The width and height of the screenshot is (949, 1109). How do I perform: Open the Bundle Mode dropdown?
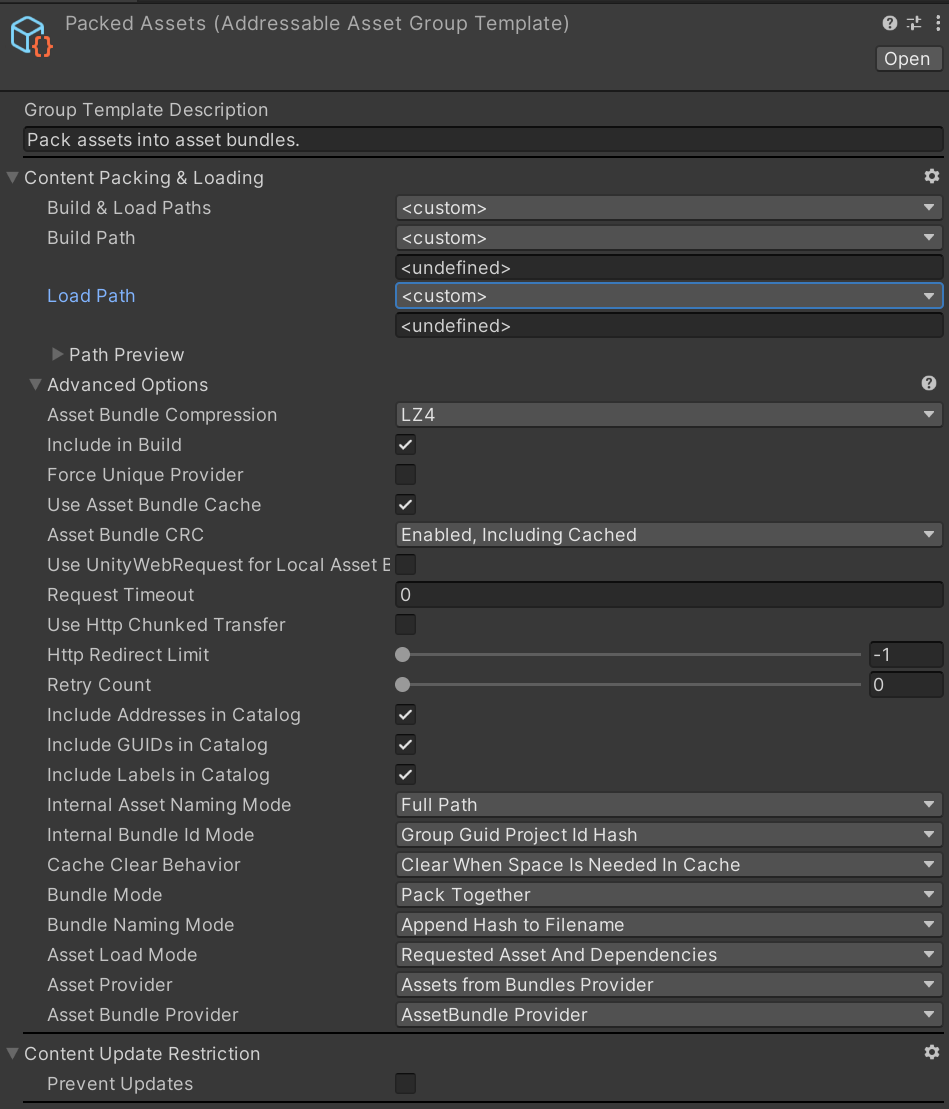(x=668, y=895)
